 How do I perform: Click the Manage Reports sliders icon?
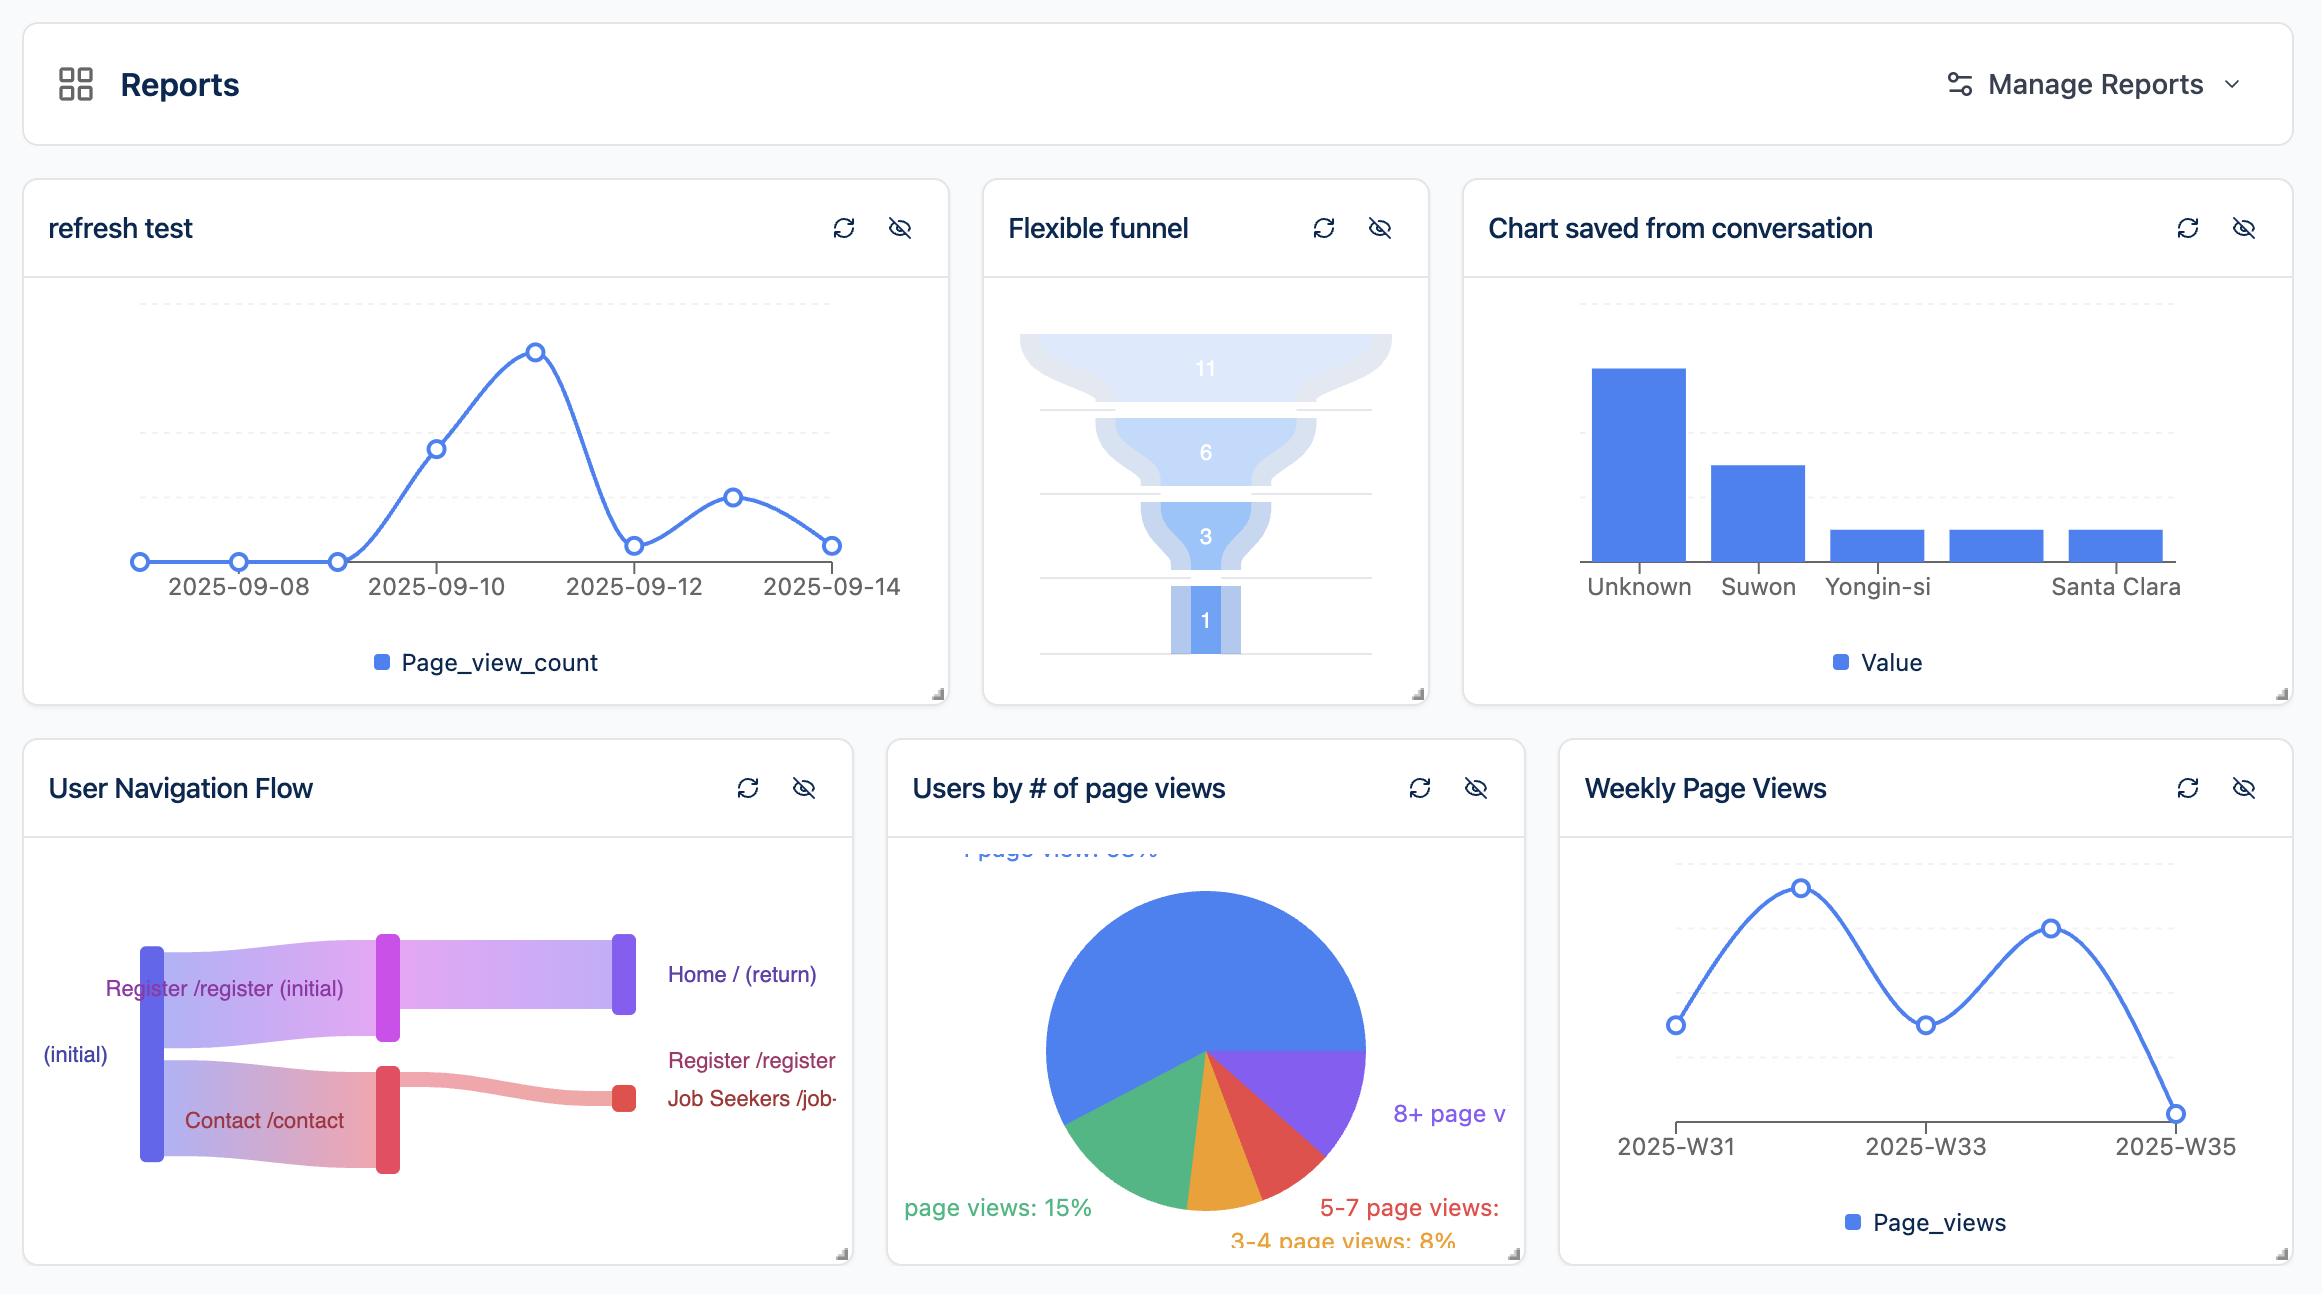[1960, 84]
